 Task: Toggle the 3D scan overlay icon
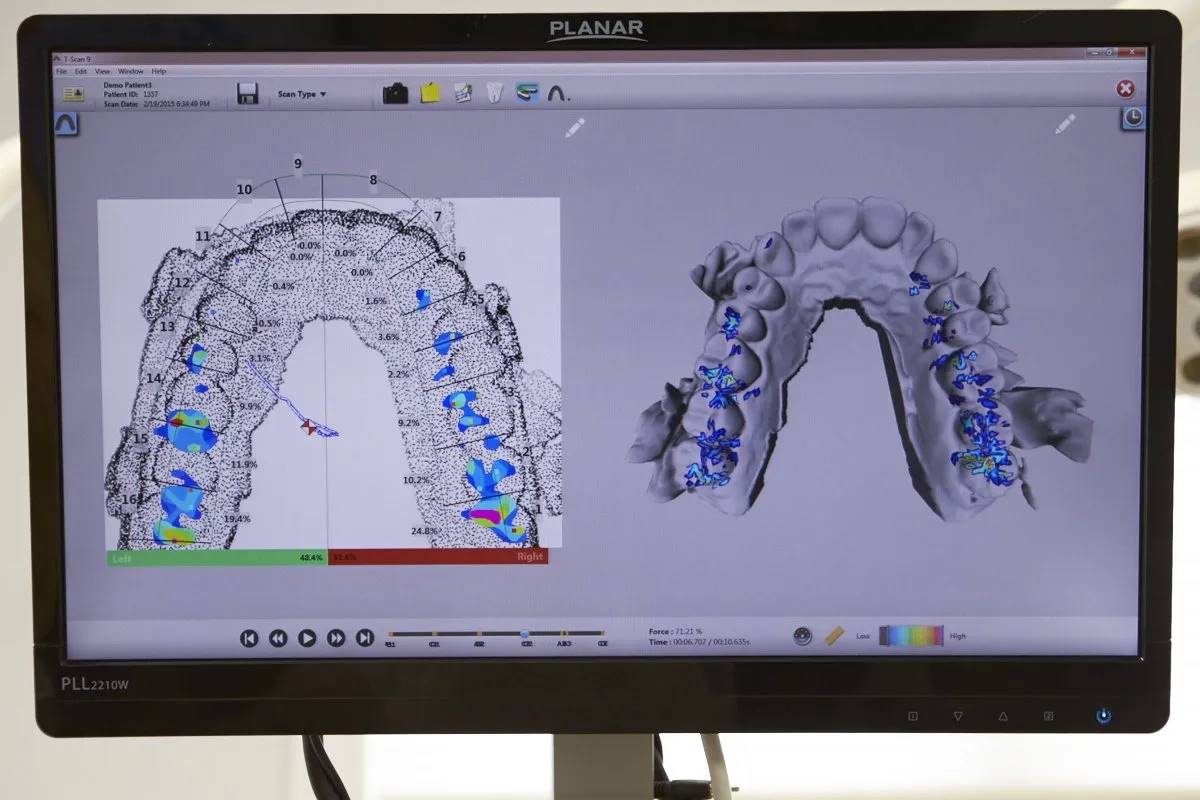click(x=527, y=93)
